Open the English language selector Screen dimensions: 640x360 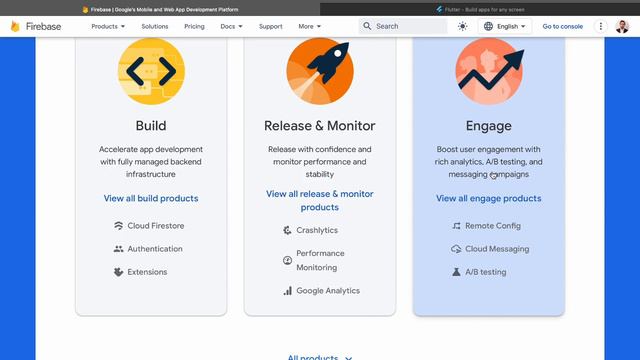coord(505,26)
